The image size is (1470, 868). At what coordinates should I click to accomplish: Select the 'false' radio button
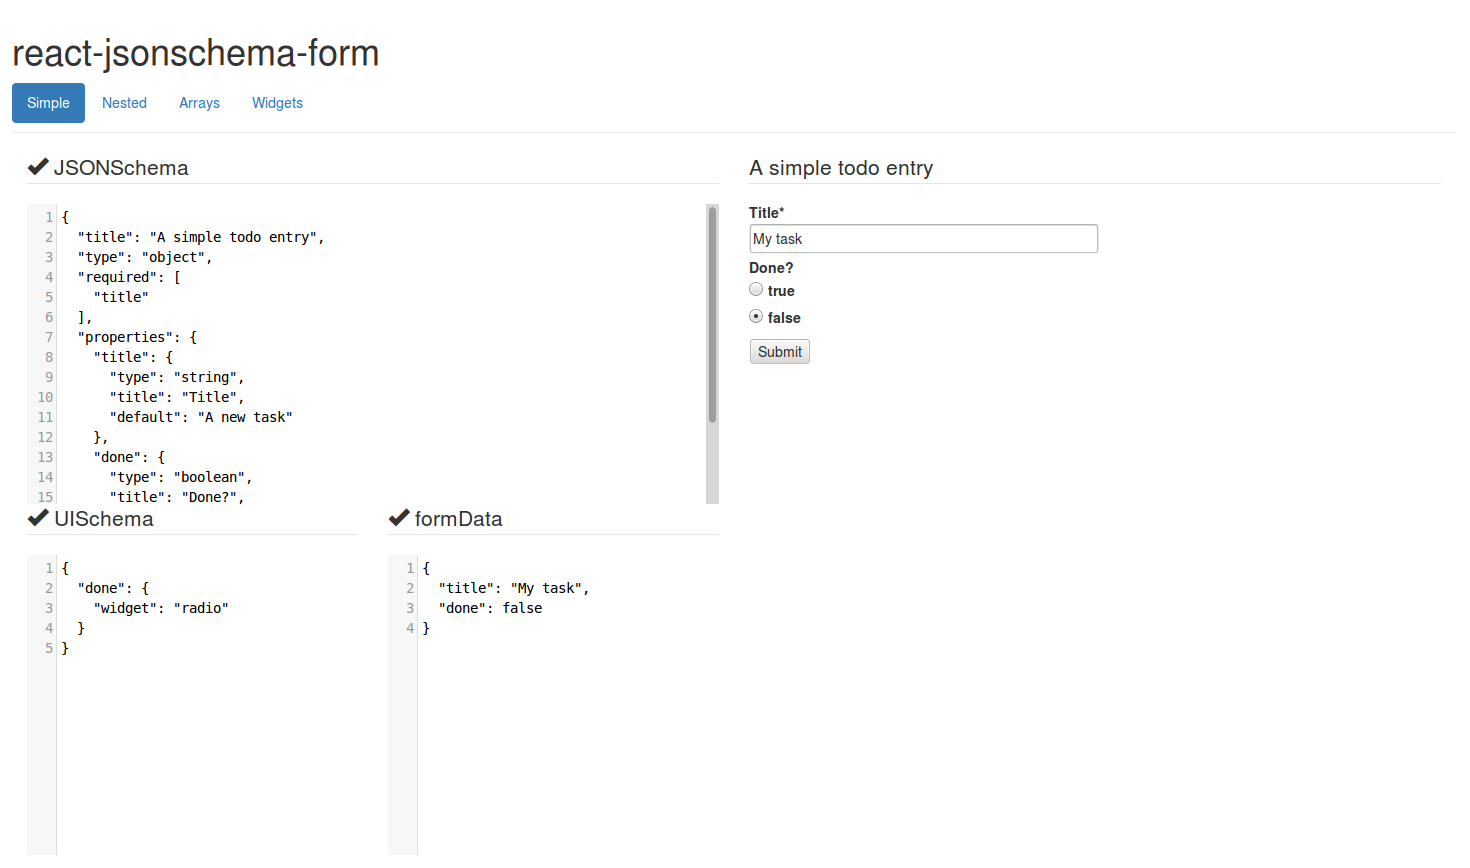point(756,317)
